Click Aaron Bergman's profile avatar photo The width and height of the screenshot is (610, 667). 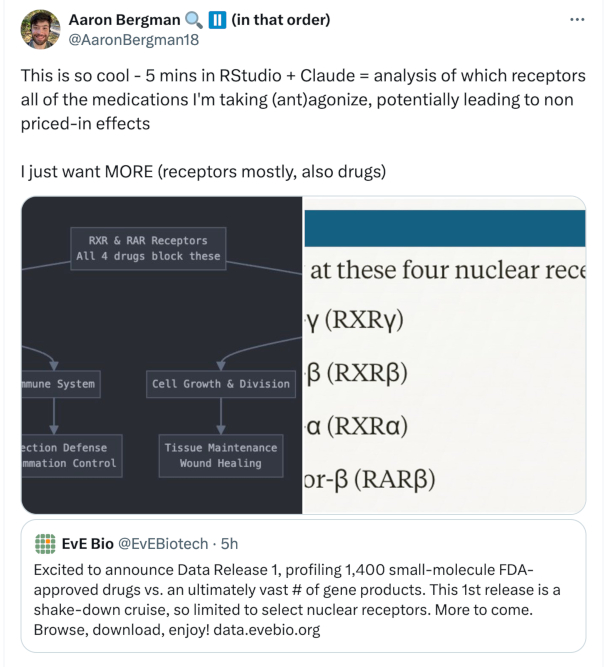point(39,29)
